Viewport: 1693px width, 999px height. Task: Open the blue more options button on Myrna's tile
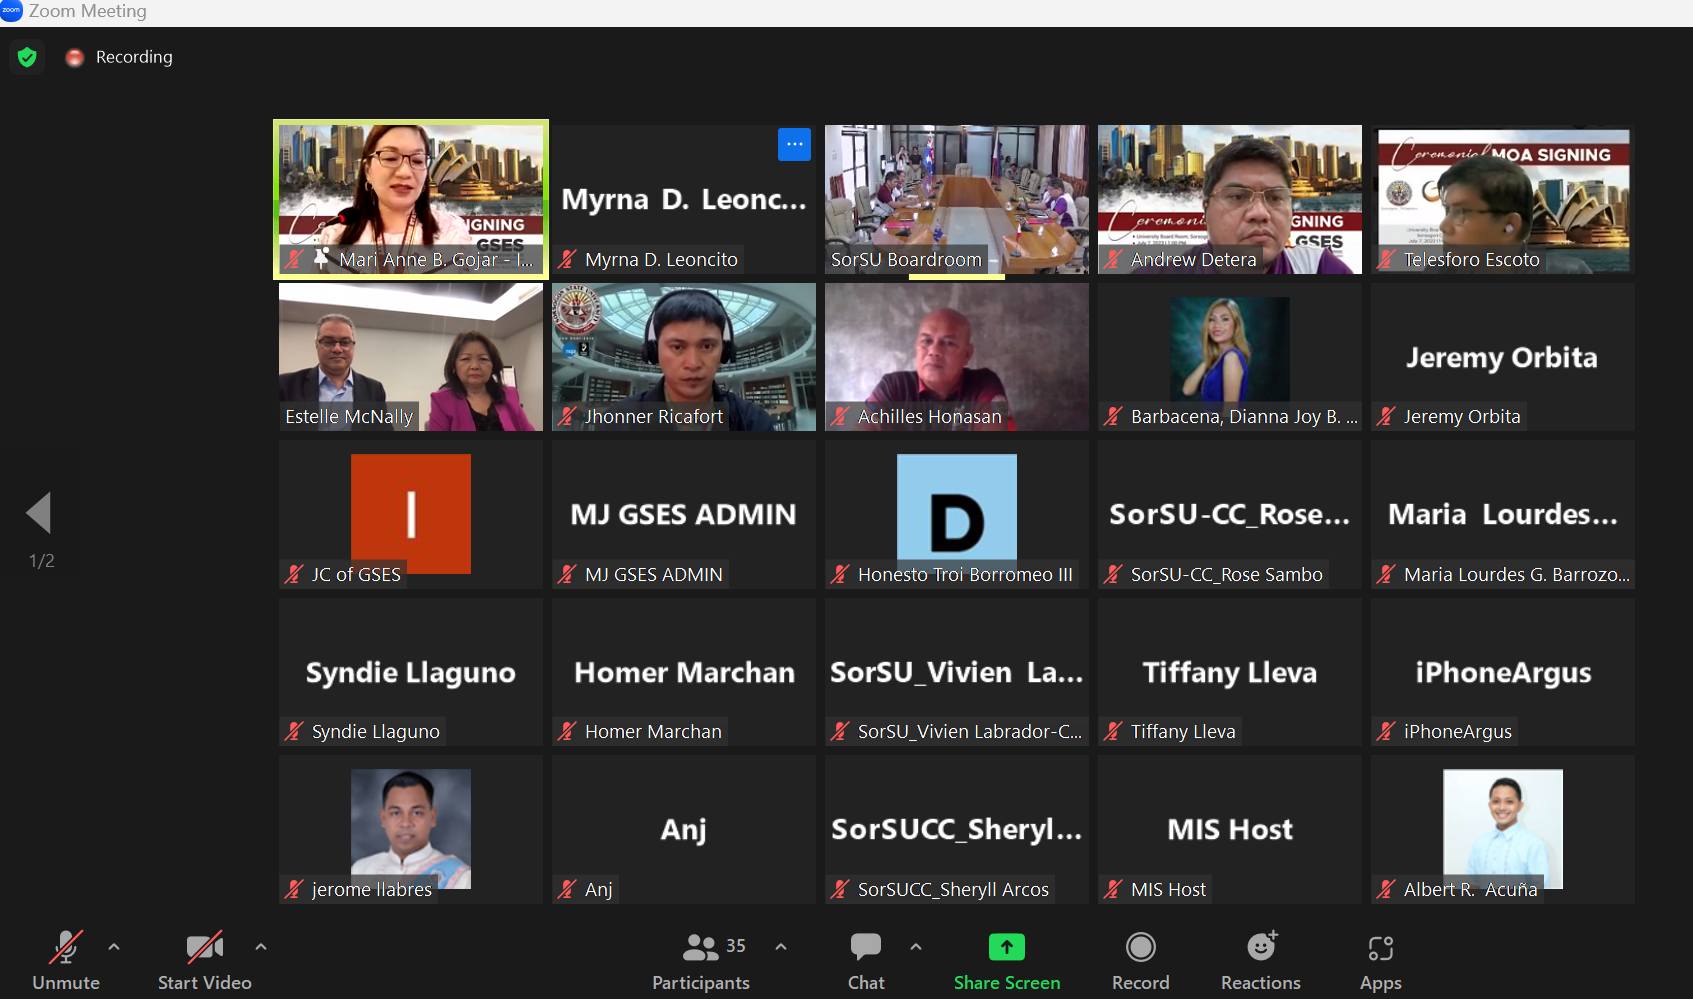pos(794,144)
